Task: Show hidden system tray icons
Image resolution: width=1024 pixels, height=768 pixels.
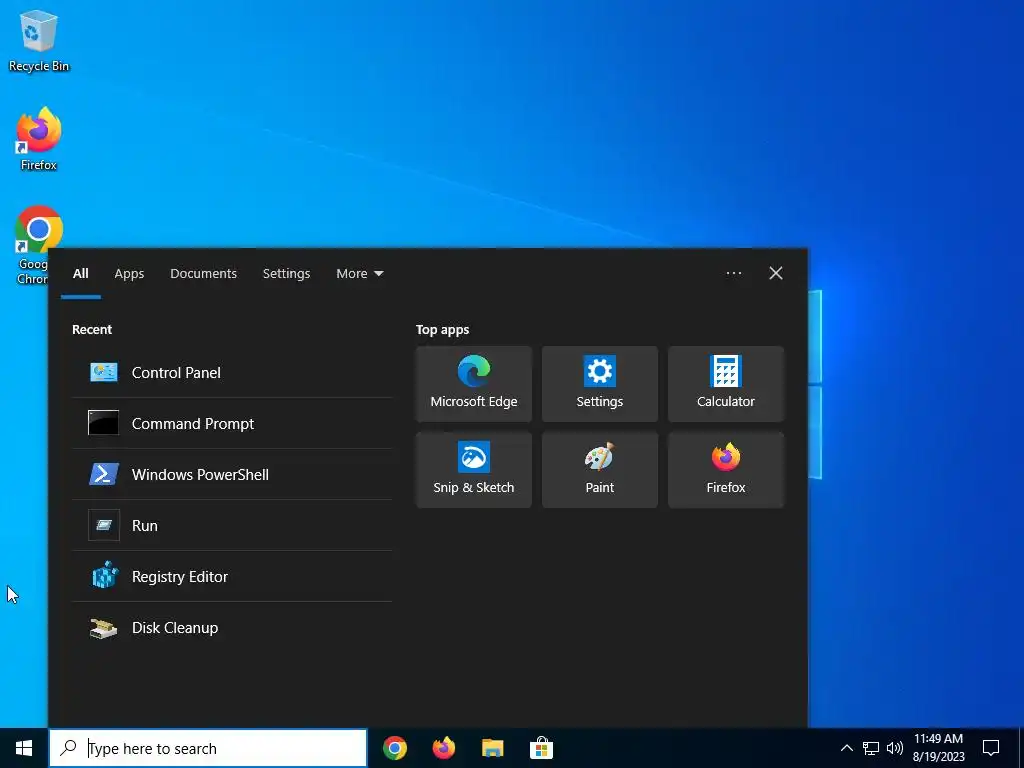Action: 846,748
